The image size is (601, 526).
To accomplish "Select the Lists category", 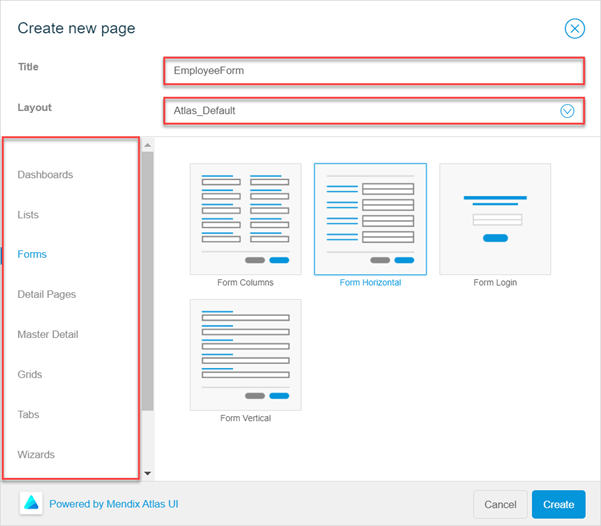I will pyautogui.click(x=29, y=215).
